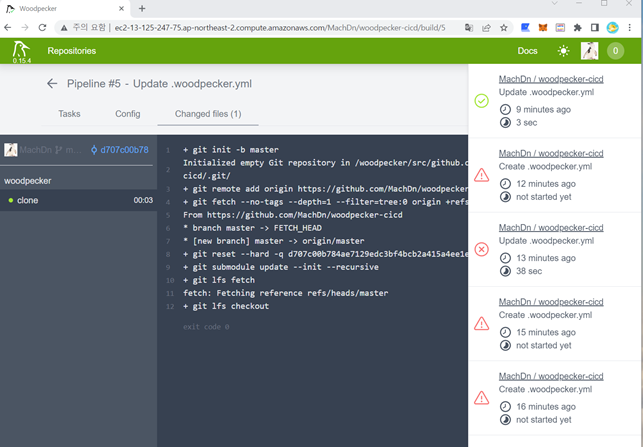Image resolution: width=644 pixels, height=448 pixels.
Task: Open the Repositories page
Action: [71, 51]
